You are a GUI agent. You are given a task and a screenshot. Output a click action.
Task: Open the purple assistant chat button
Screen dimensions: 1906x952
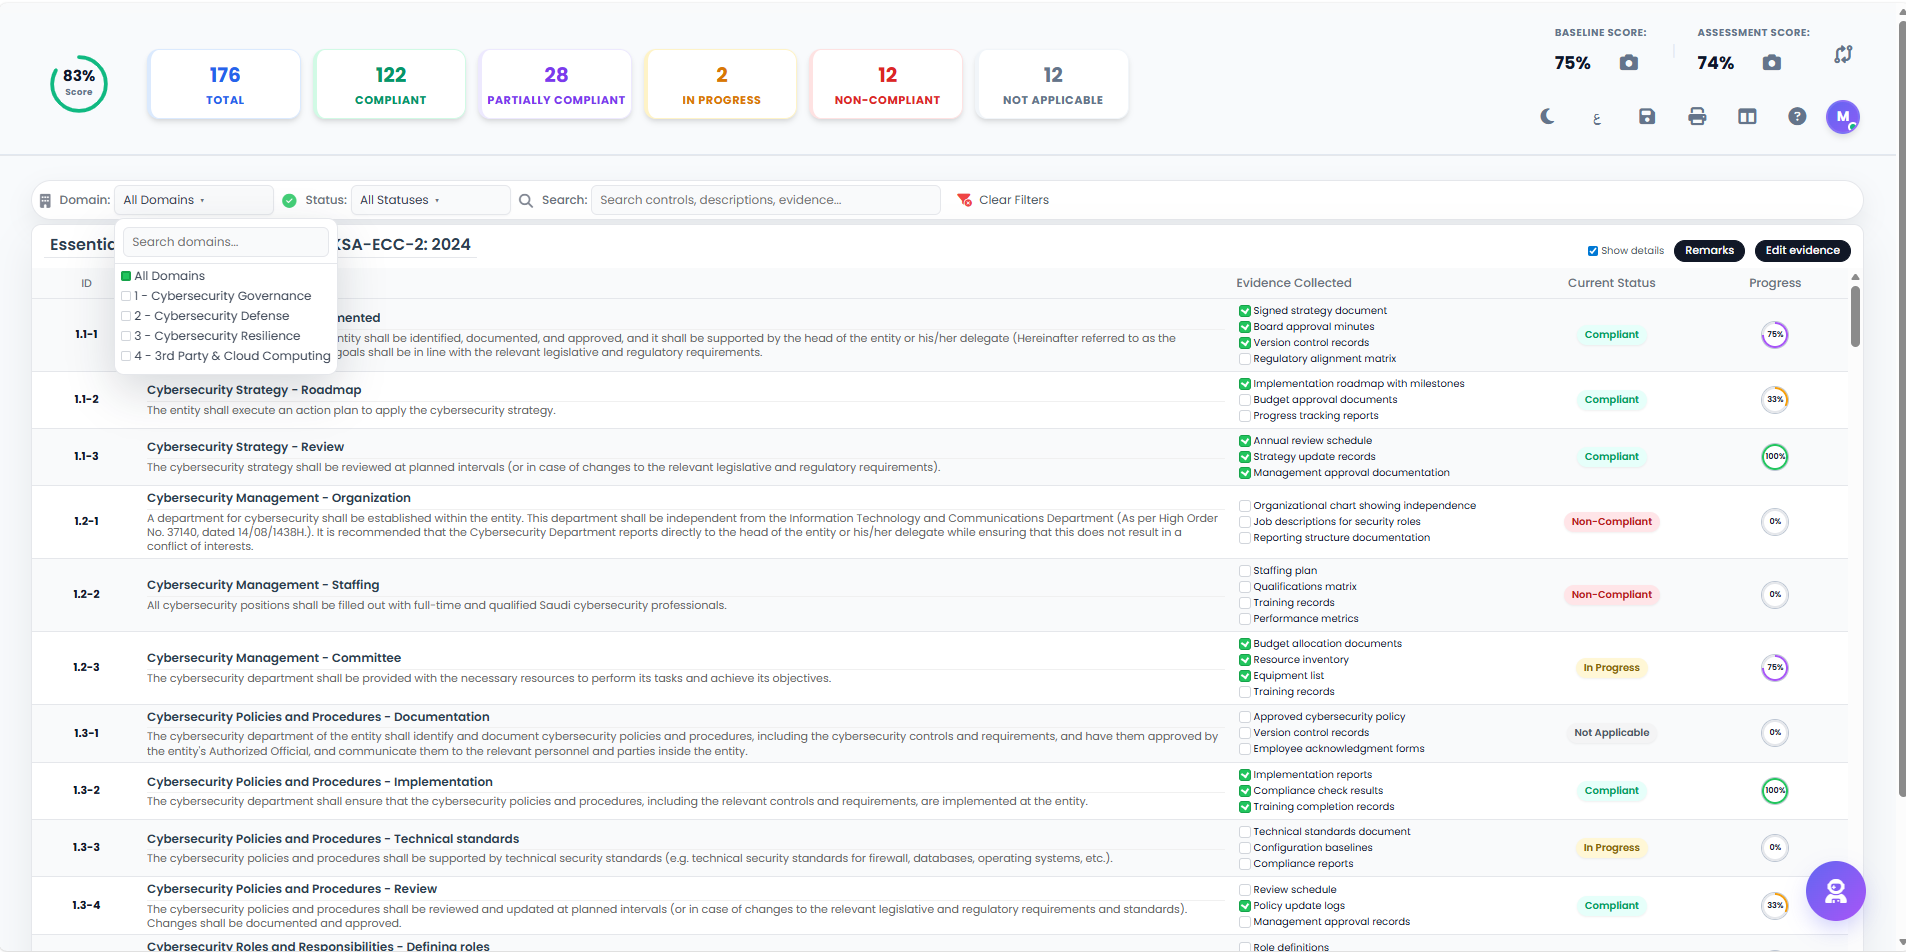[x=1835, y=891]
